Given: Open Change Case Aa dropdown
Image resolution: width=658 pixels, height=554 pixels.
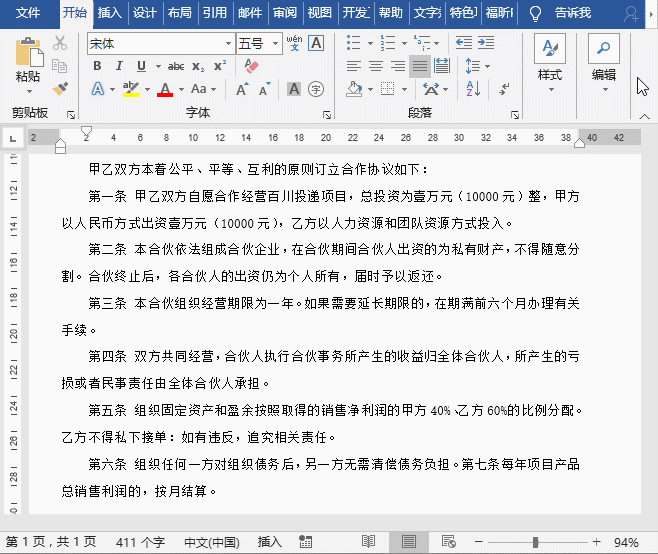Looking at the screenshot, I should [x=204, y=89].
